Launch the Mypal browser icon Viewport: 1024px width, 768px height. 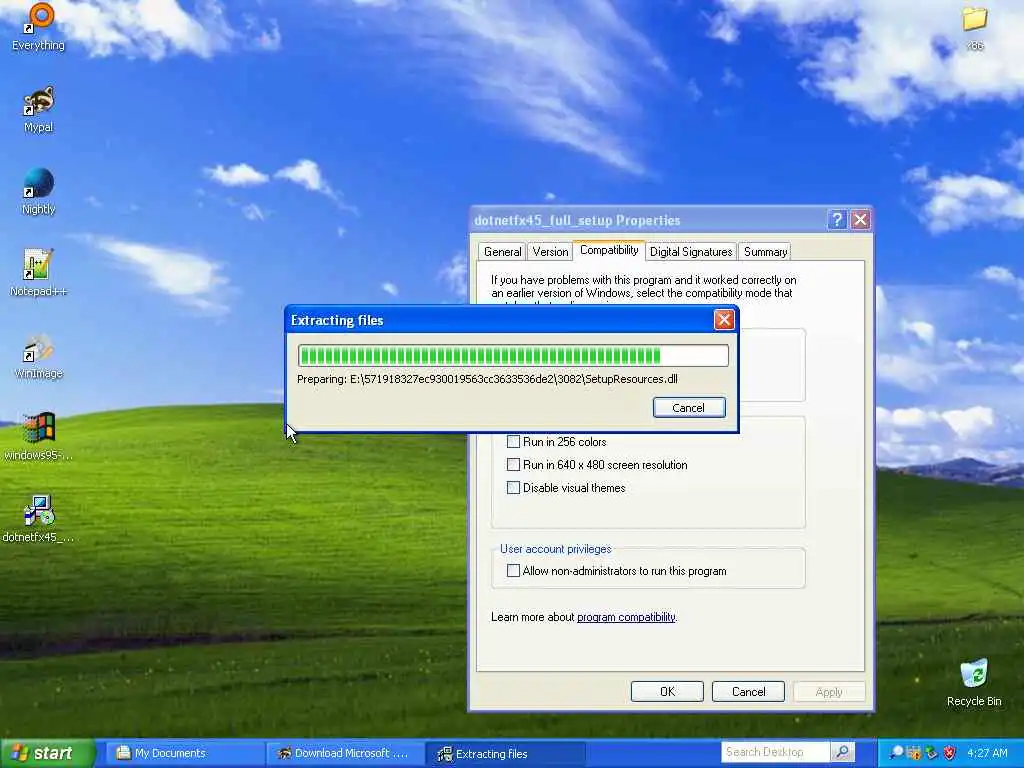click(39, 109)
